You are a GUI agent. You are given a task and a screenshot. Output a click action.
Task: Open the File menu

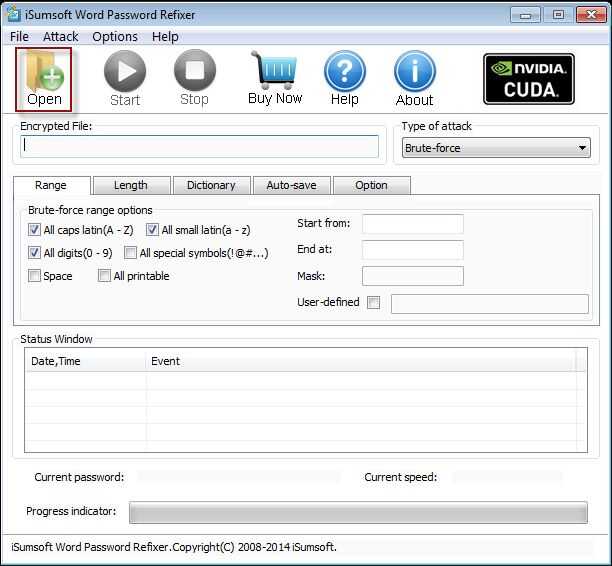(19, 37)
